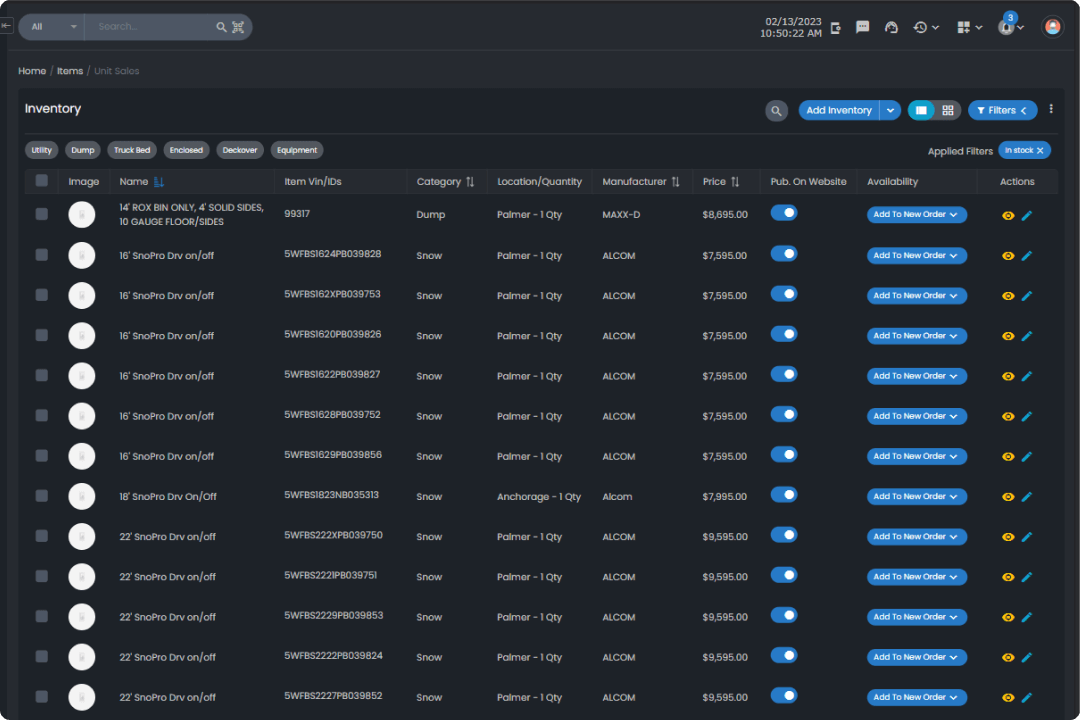Click the search magnifier in the top bar
The height and width of the screenshot is (720, 1080).
221,27
